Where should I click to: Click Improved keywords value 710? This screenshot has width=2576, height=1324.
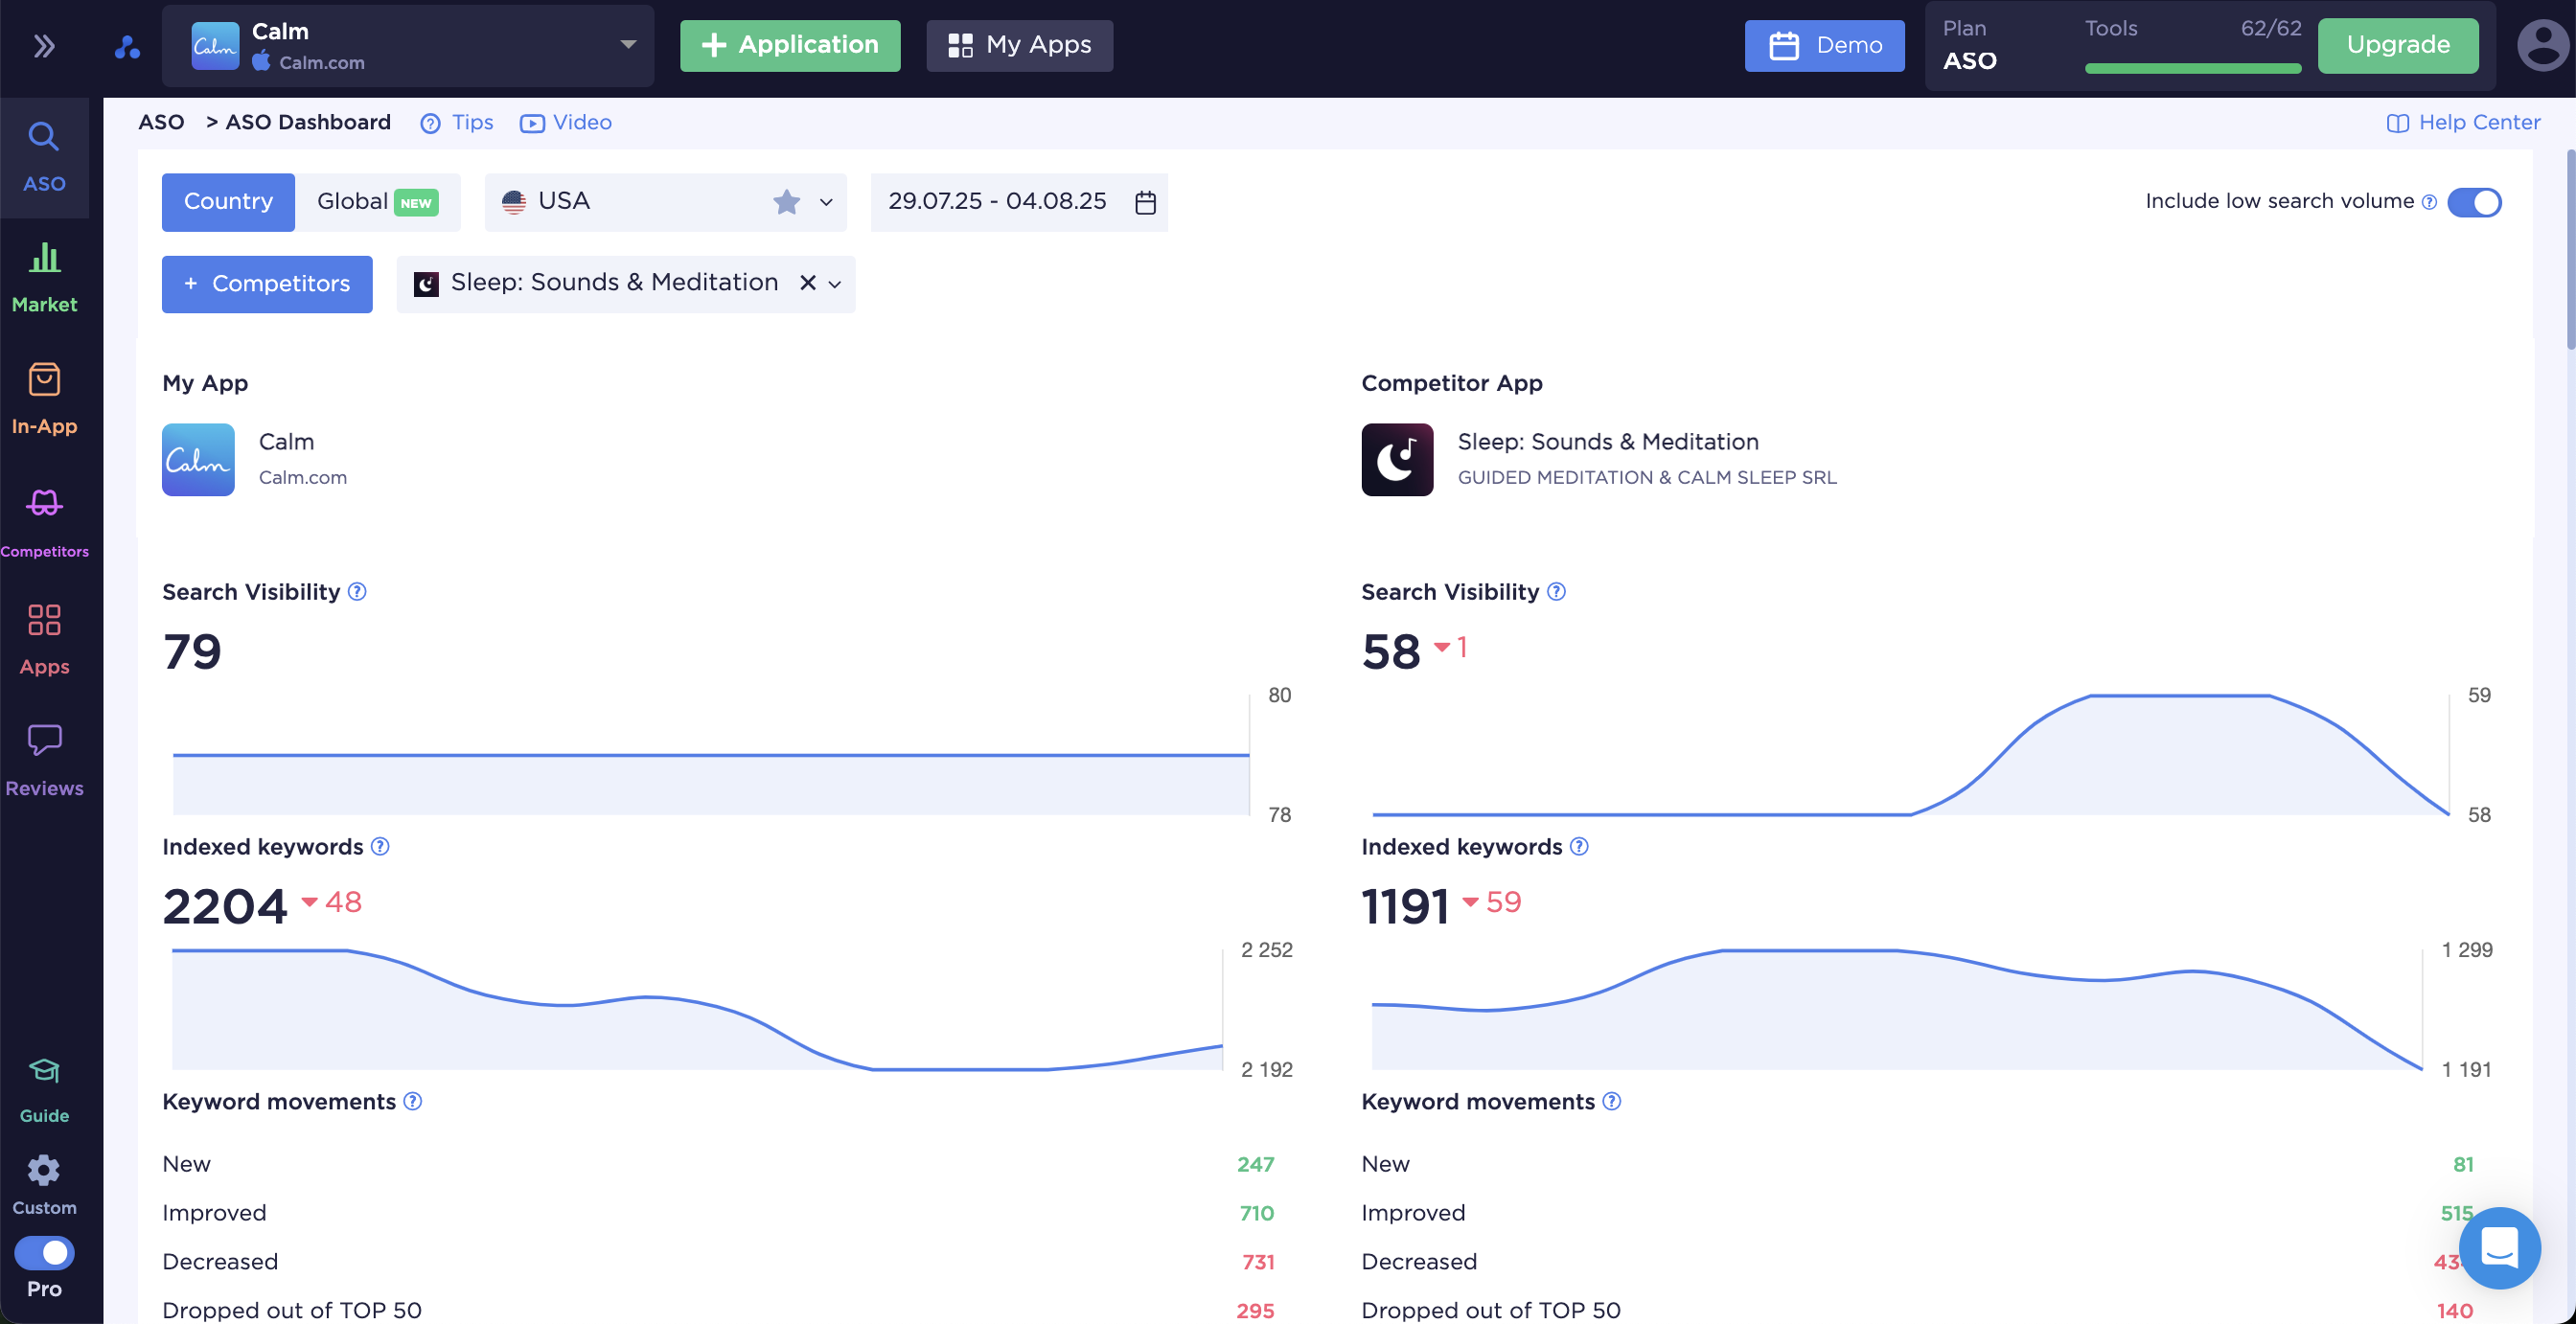(1256, 1214)
